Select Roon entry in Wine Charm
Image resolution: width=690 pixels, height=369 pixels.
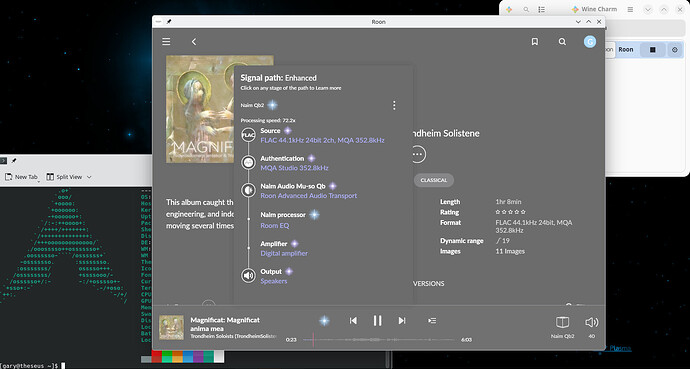[x=625, y=50]
